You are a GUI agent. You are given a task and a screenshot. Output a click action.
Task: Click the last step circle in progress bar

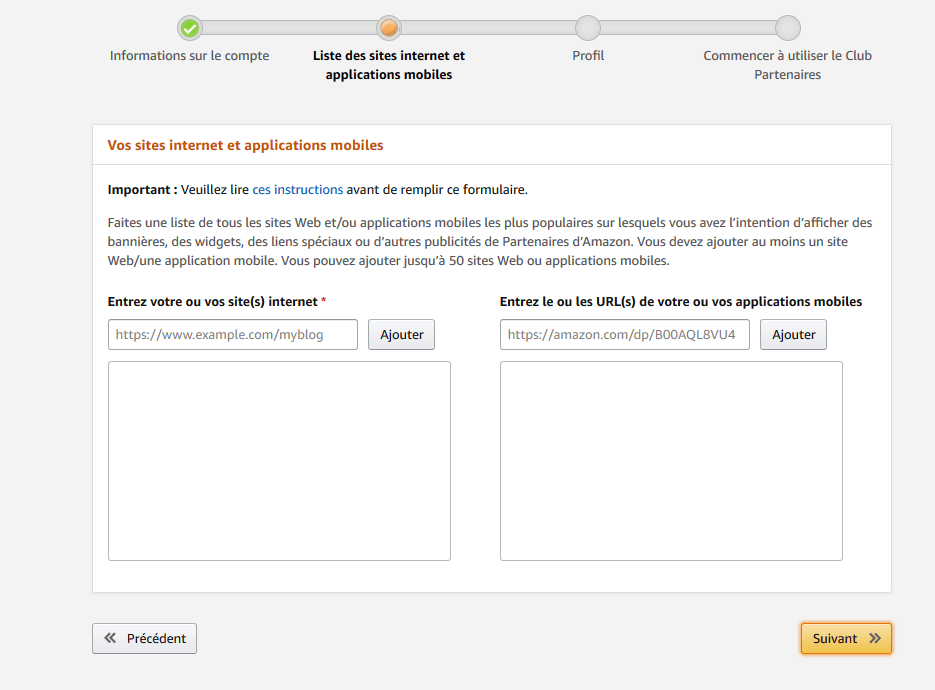(788, 28)
